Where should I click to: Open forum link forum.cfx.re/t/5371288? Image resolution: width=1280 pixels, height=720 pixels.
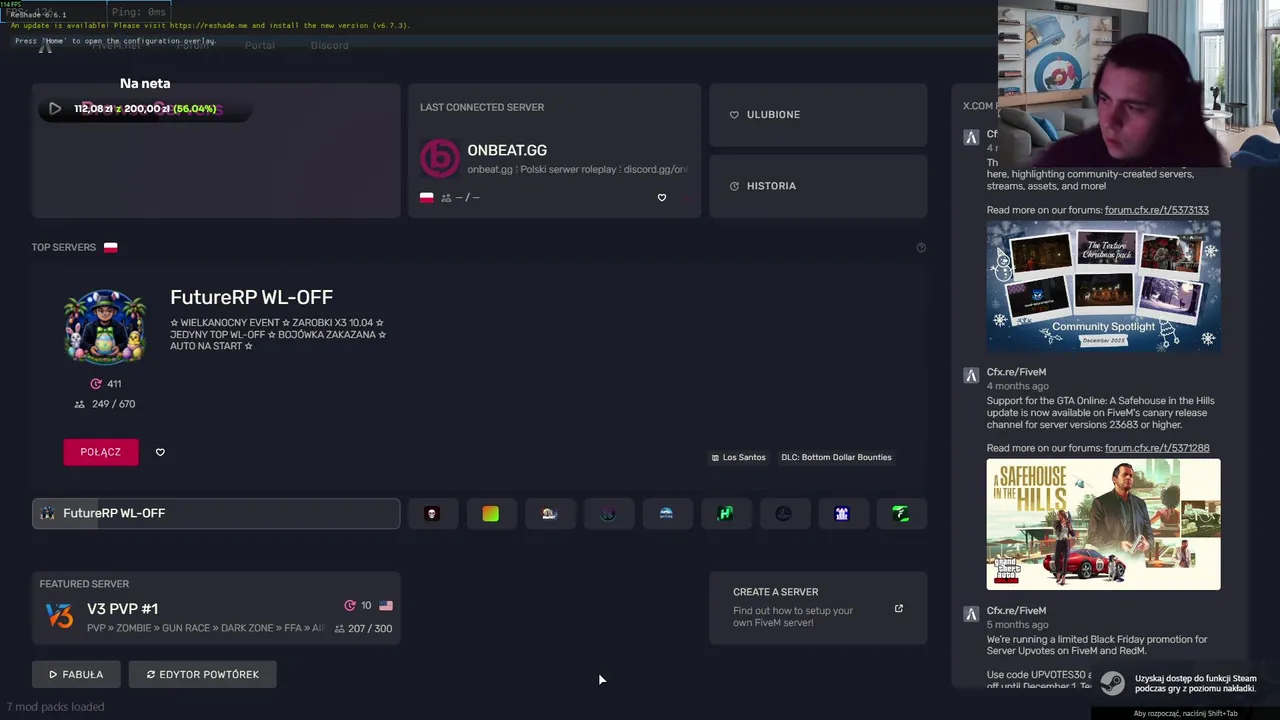point(1157,448)
